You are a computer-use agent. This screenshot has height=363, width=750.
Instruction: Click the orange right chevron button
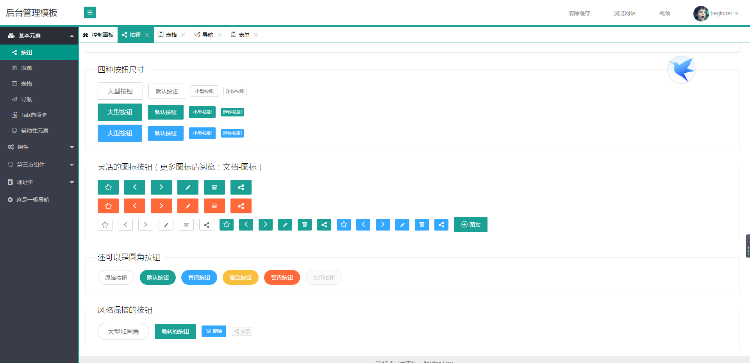(x=161, y=206)
